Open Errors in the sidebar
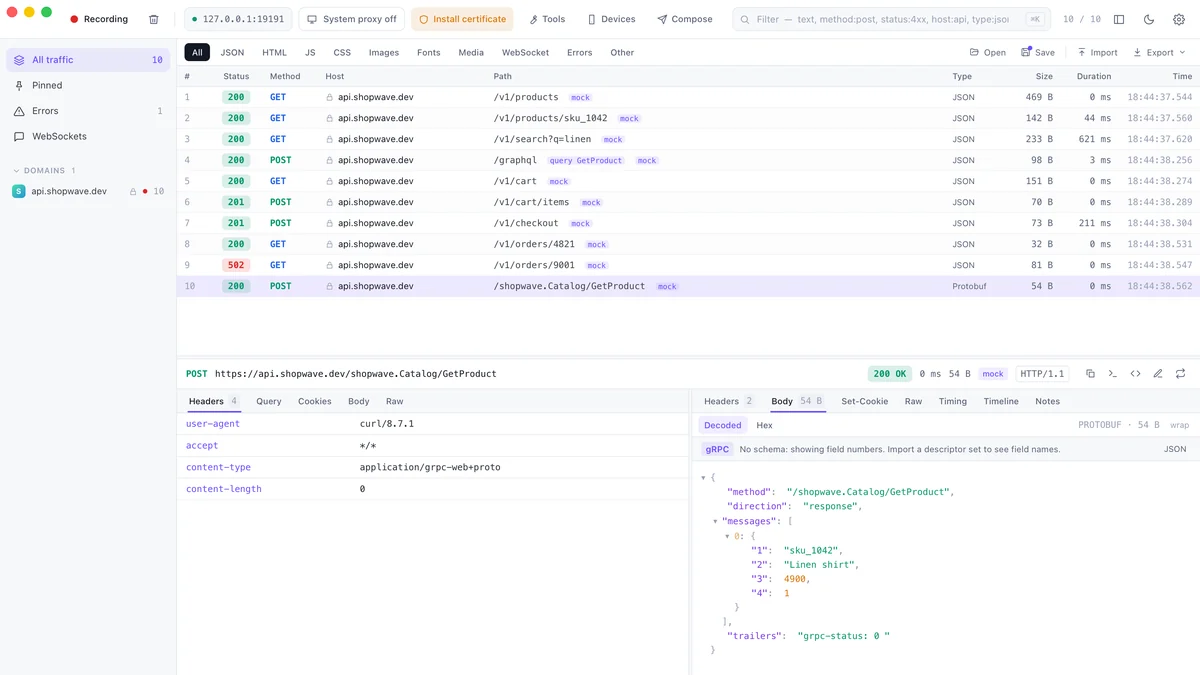1200x675 pixels. (x=88, y=111)
